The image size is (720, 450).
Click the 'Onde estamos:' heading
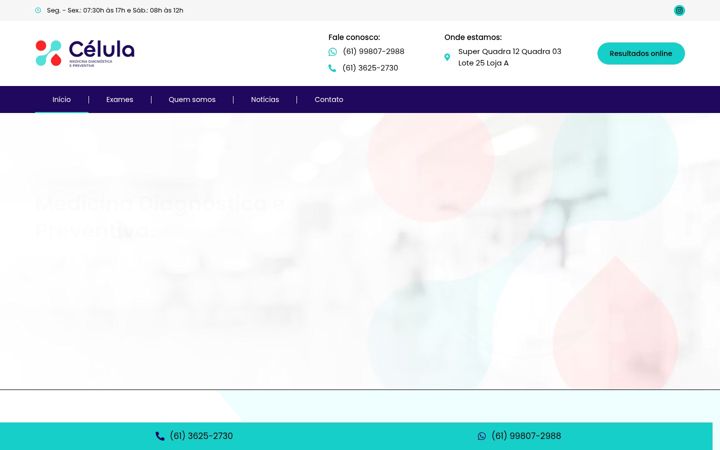point(473,37)
